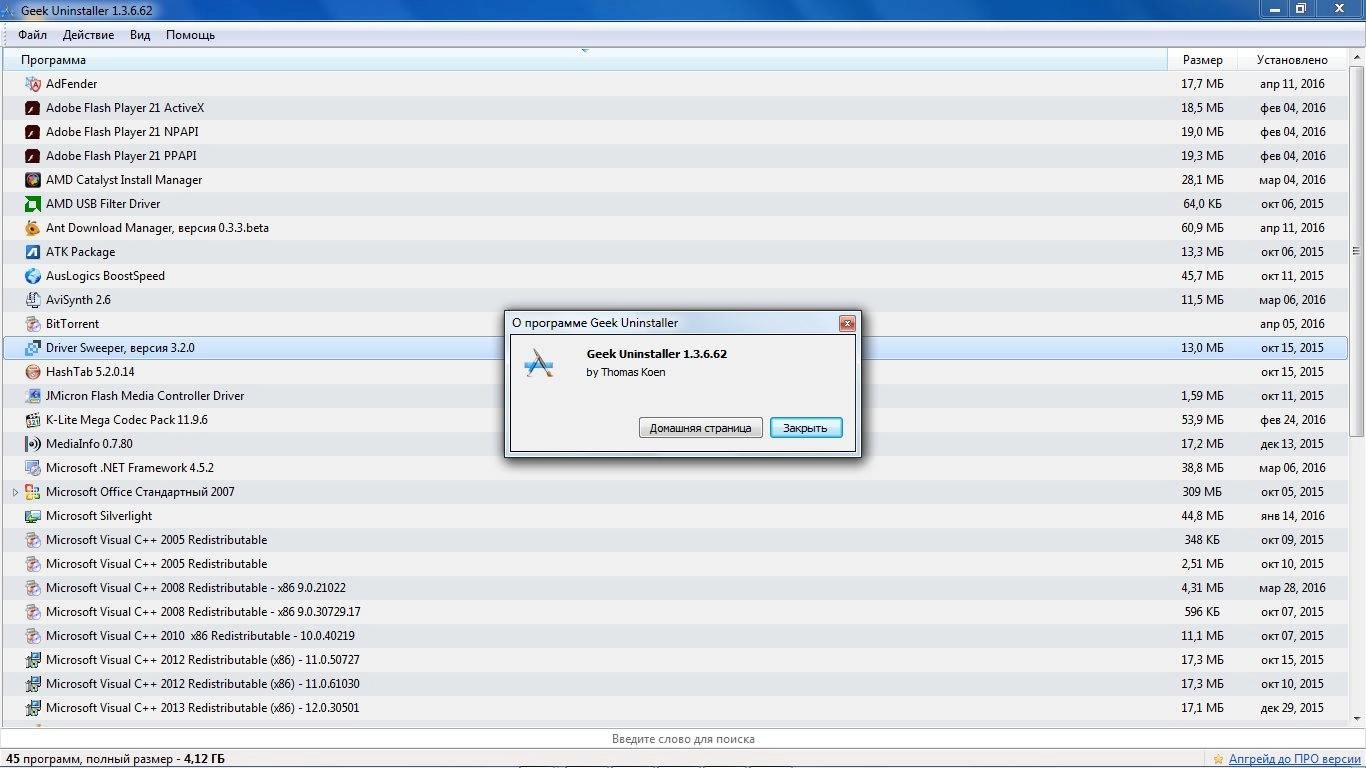Click the Visual C++ 2012 11.0.50727 icon
Screen dimensions: 1366x768
coord(33,660)
